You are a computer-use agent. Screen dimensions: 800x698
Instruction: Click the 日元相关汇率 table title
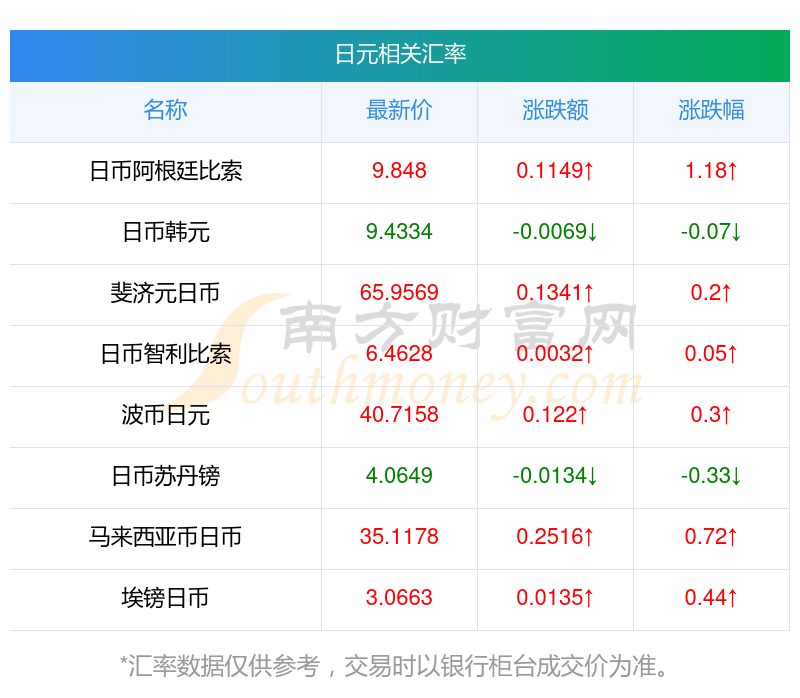coord(400,54)
